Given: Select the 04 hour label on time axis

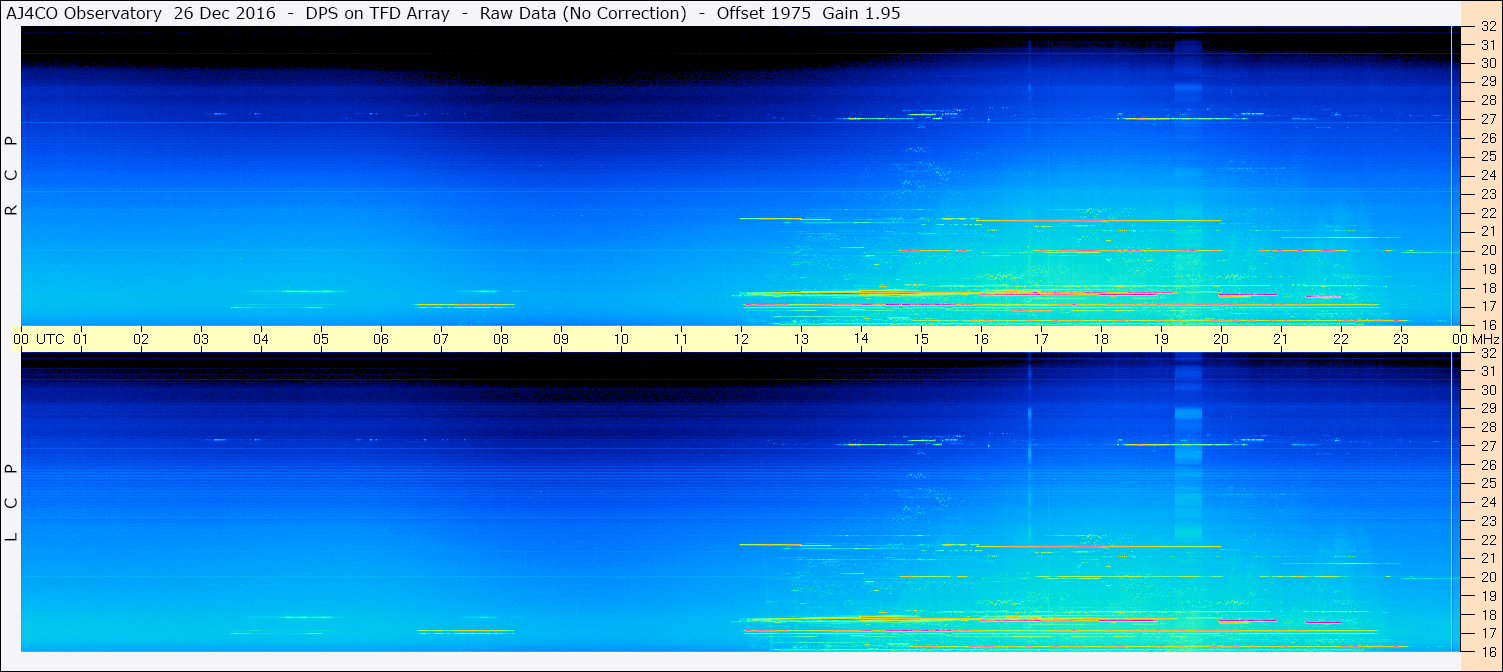Looking at the screenshot, I should pyautogui.click(x=261, y=339).
